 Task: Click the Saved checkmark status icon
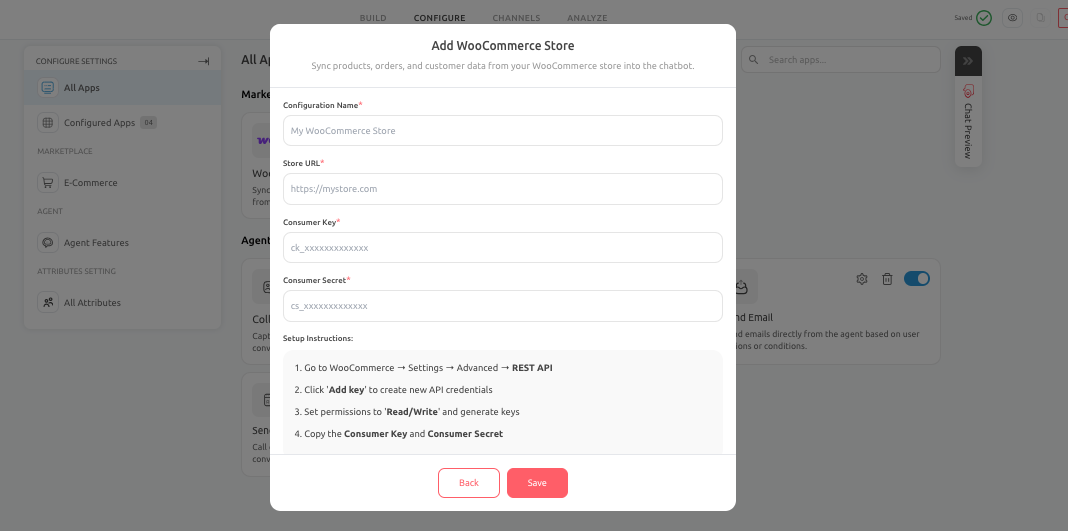(984, 18)
